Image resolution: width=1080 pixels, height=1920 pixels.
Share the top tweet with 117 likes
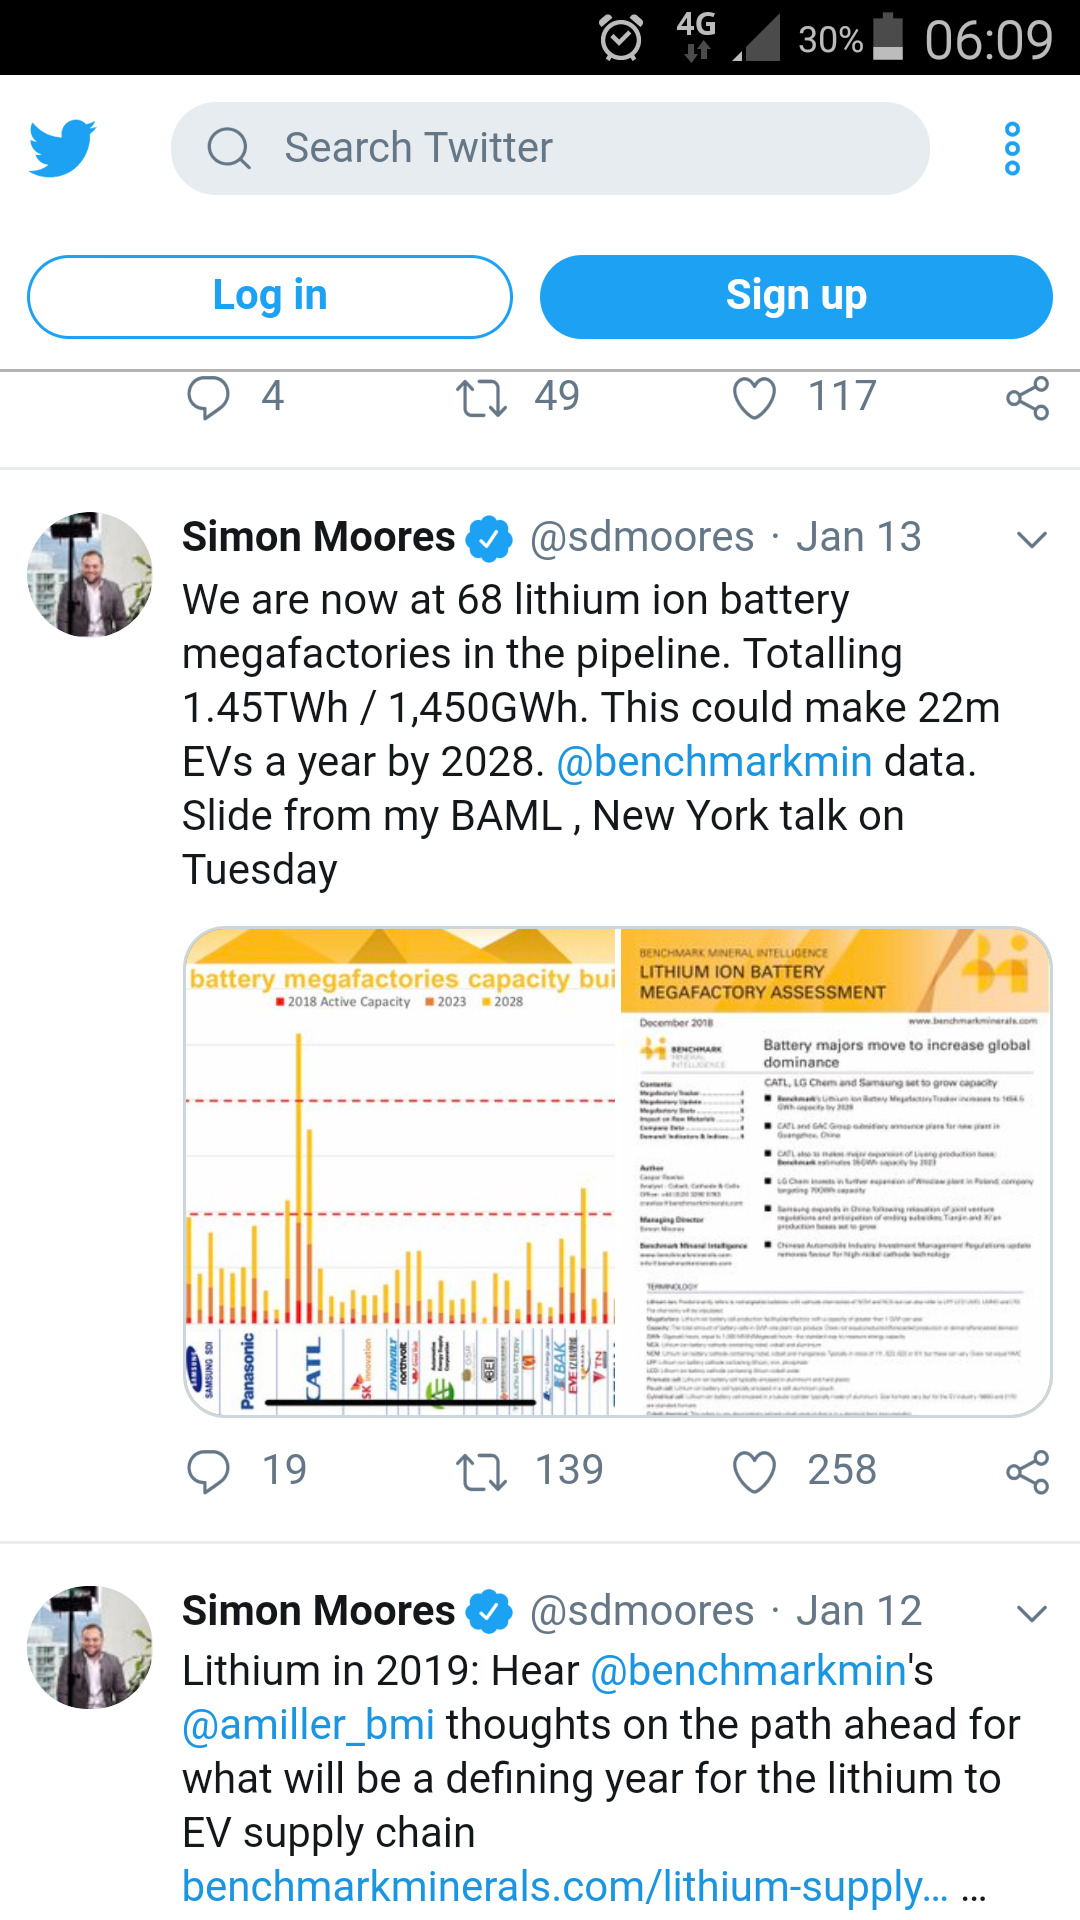pos(1028,397)
